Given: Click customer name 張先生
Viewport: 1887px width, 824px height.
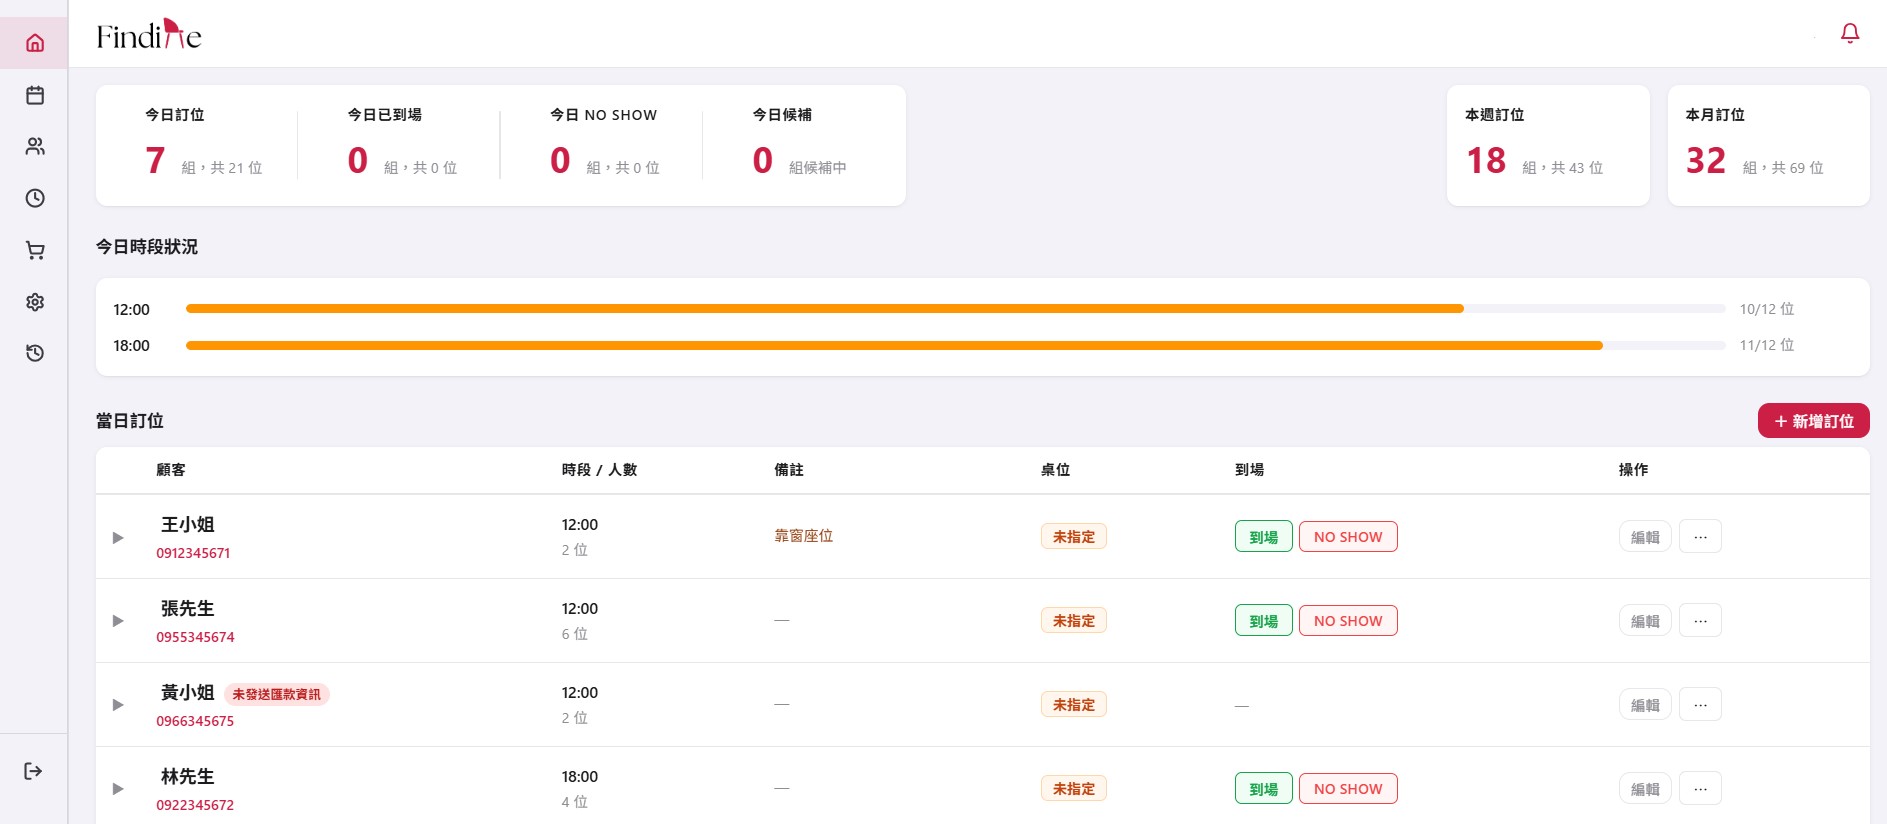Looking at the screenshot, I should pos(188,609).
